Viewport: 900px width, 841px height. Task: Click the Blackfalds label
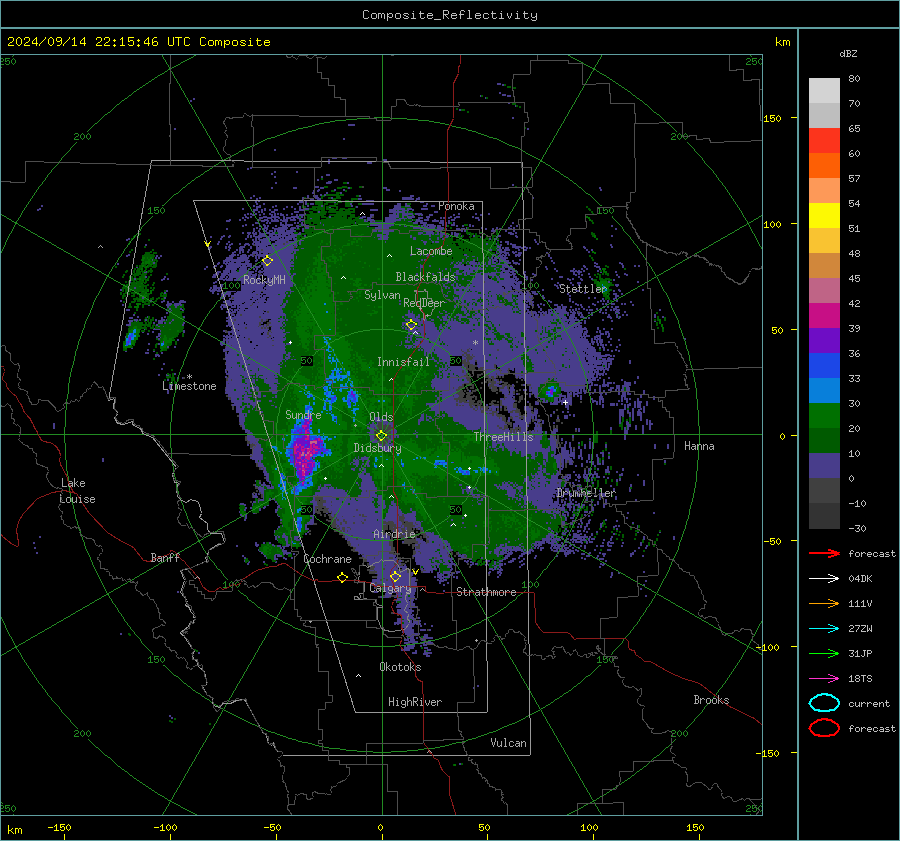tap(425, 277)
